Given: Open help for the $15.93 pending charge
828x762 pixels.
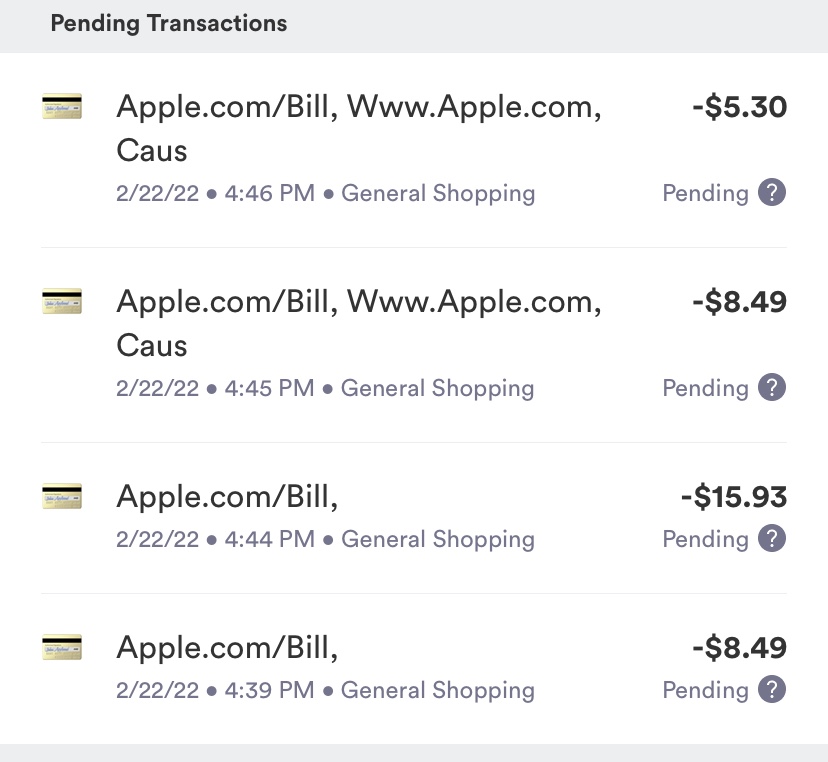Looking at the screenshot, I should [x=770, y=539].
